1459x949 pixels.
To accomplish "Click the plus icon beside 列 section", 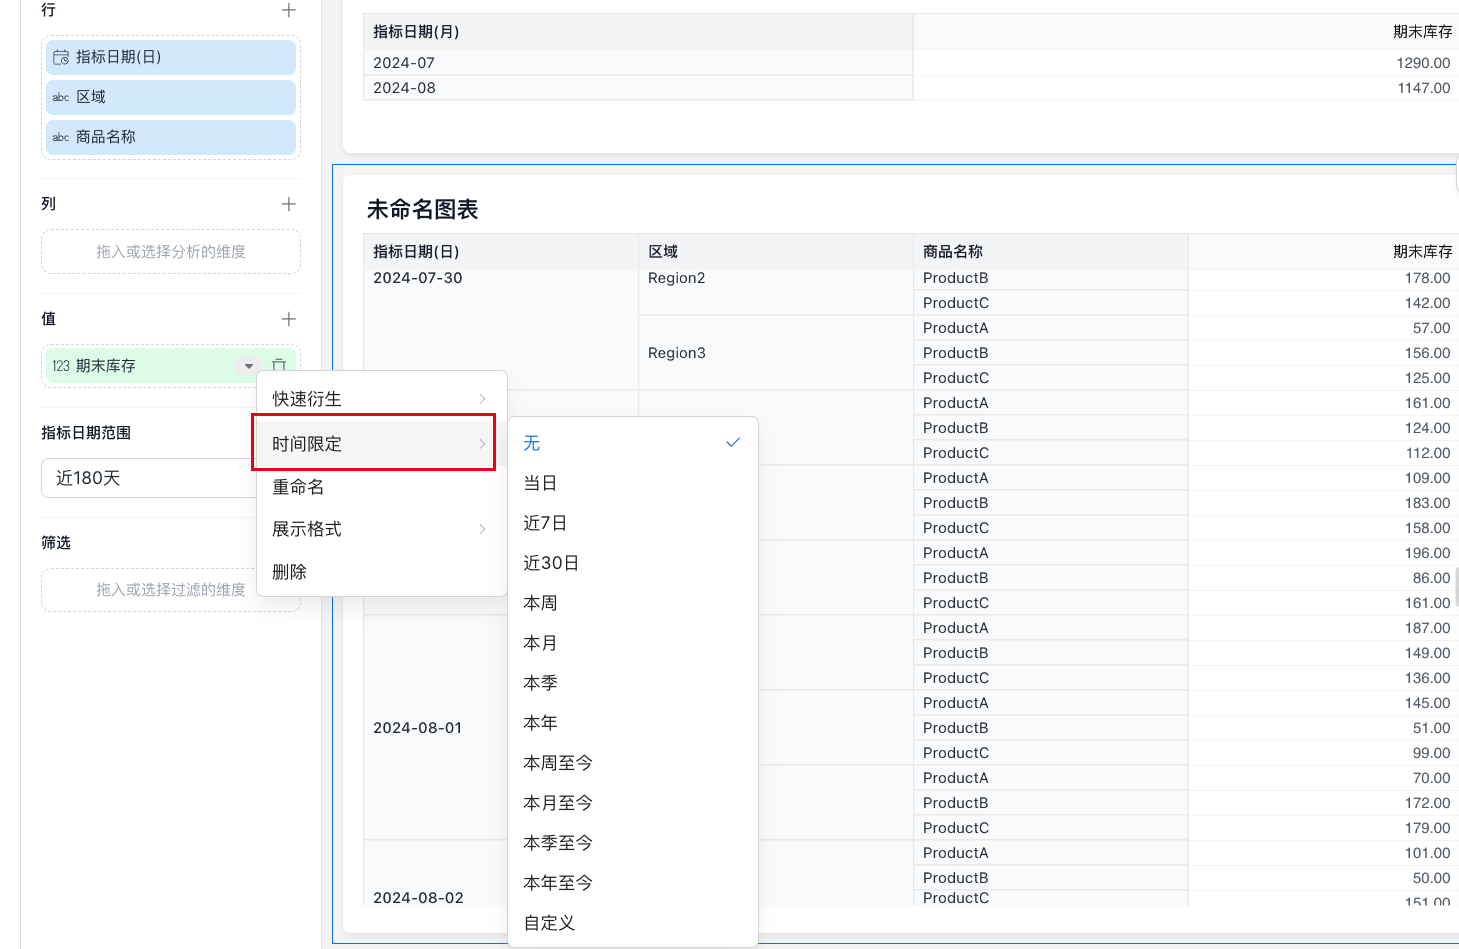I will 289,204.
